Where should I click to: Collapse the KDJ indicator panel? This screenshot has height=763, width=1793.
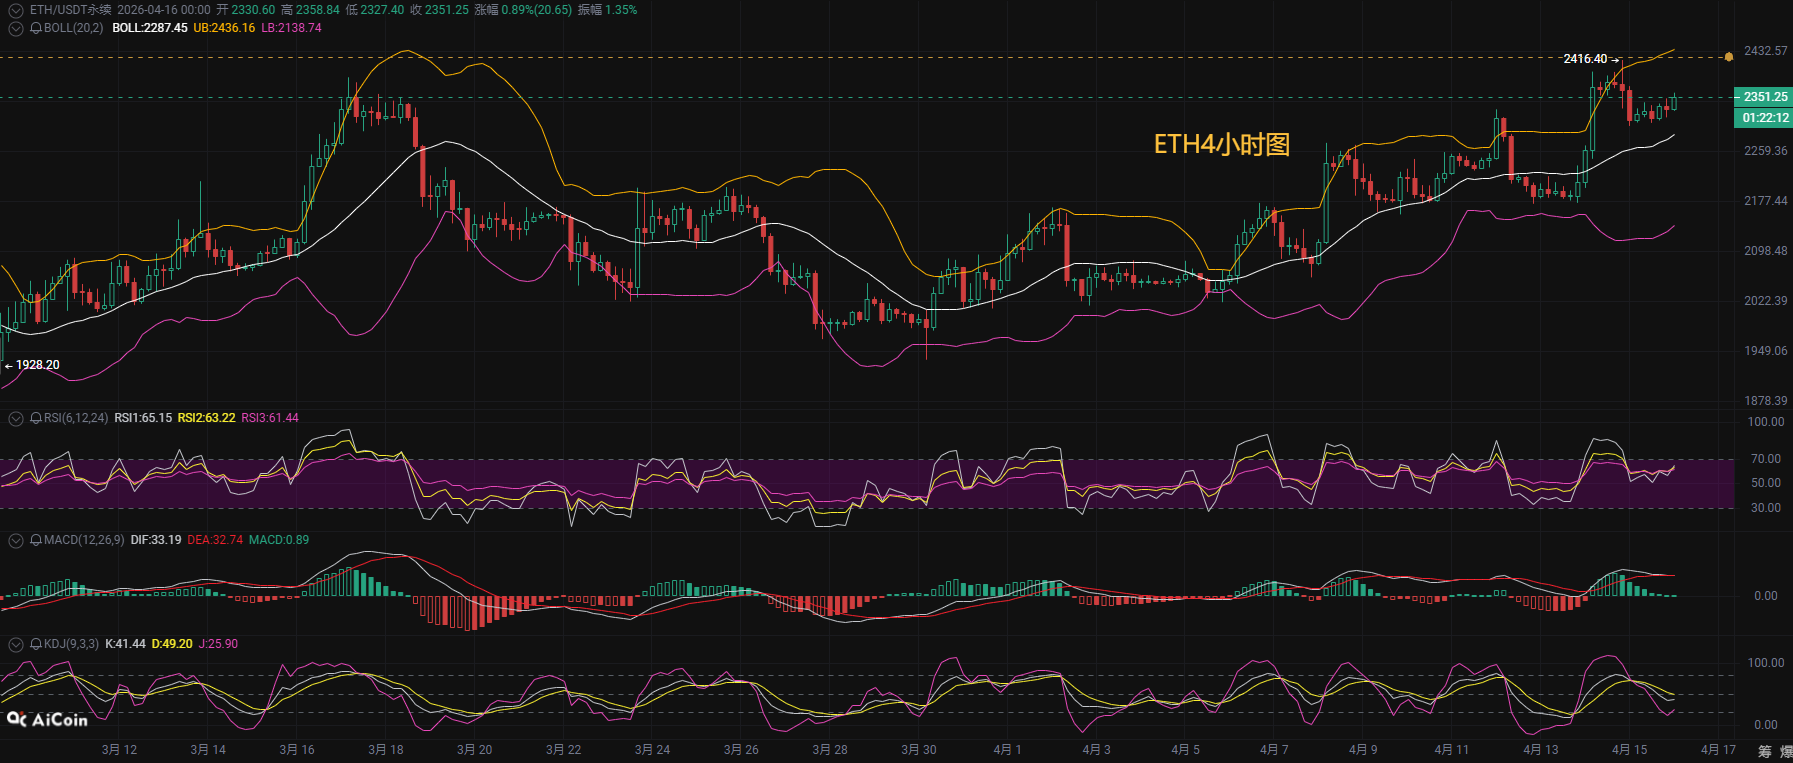point(15,644)
